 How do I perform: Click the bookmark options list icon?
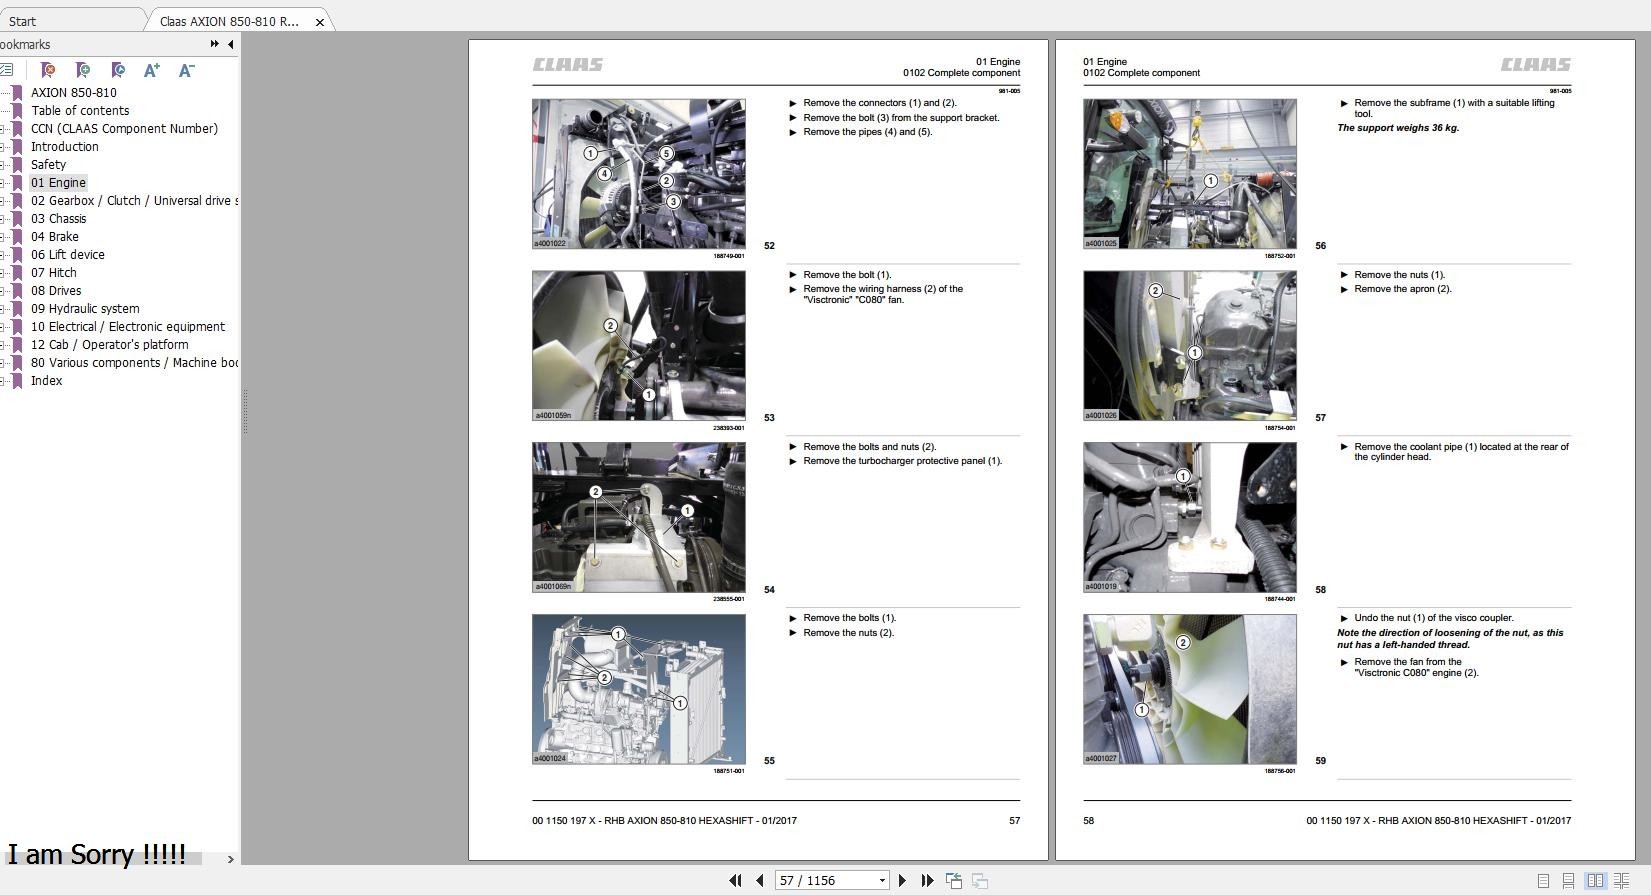(x=6, y=70)
